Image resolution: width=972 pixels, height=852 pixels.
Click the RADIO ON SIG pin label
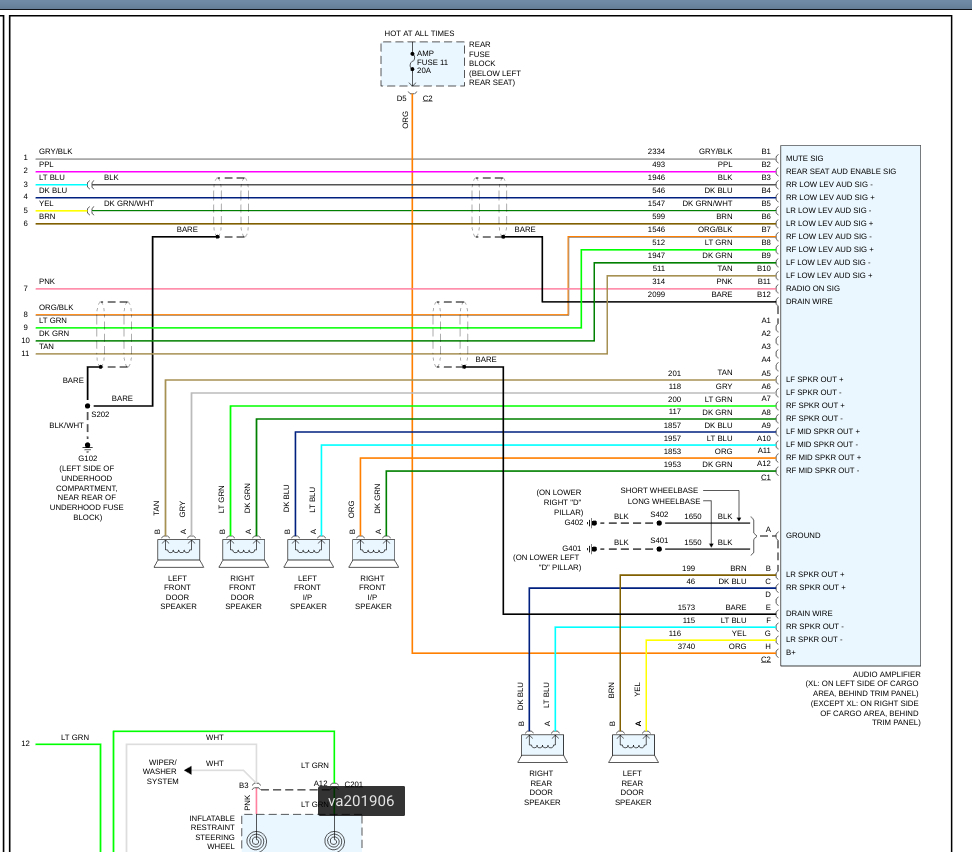[812, 288]
